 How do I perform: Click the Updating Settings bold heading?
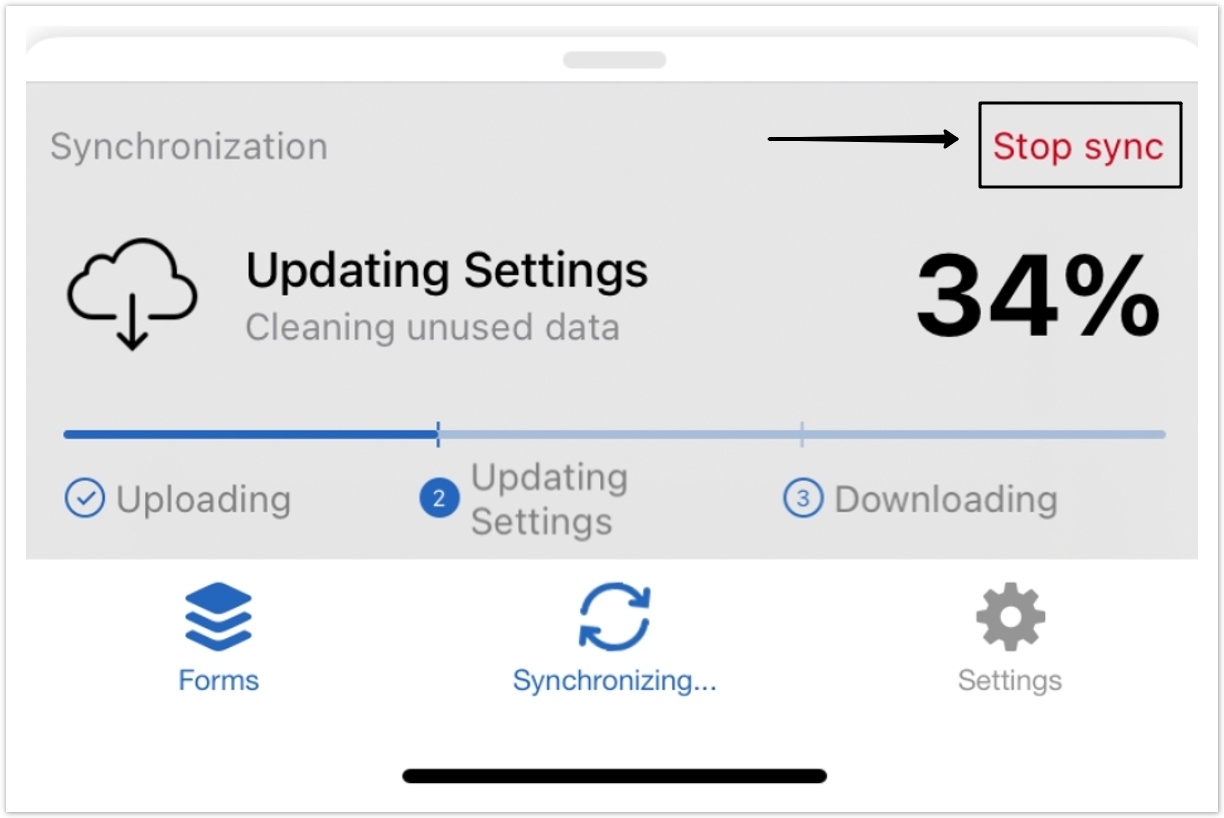click(x=447, y=270)
